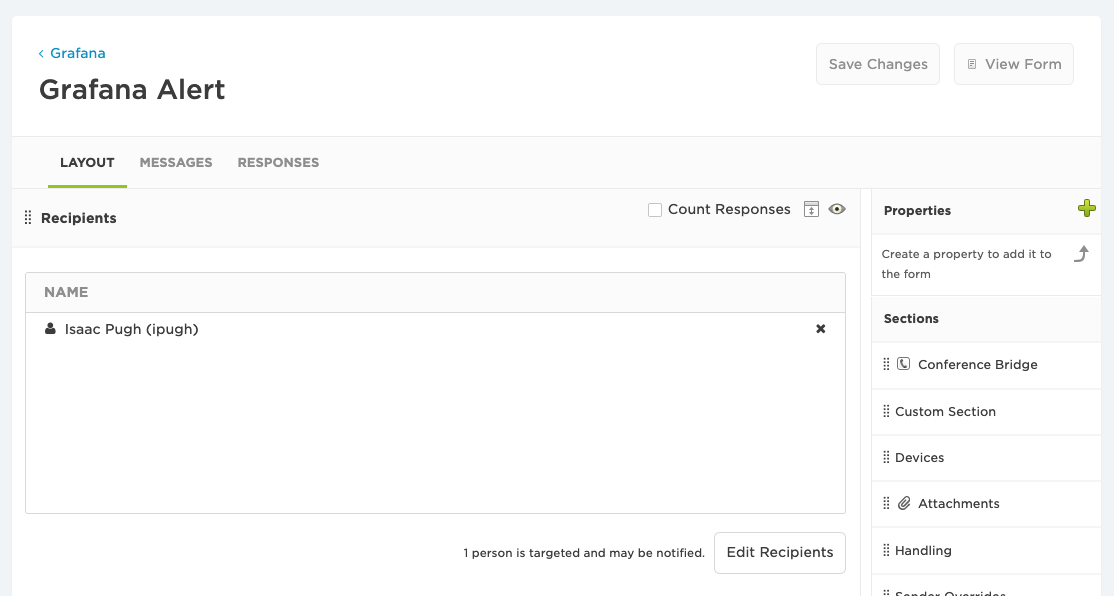1114x596 pixels.
Task: Enable the Count Responses checkbox
Action: click(x=655, y=210)
